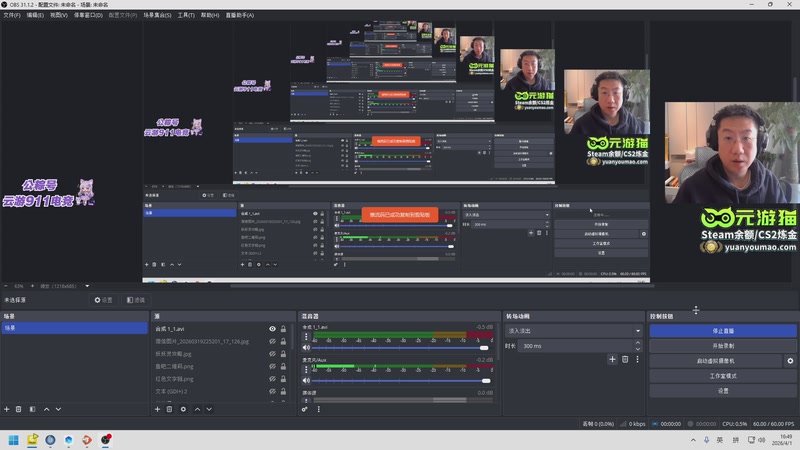Image resolution: width=800 pixels, height=450 pixels.
Task: Open OBS Studio from the Windows taskbar
Action: tap(106, 440)
